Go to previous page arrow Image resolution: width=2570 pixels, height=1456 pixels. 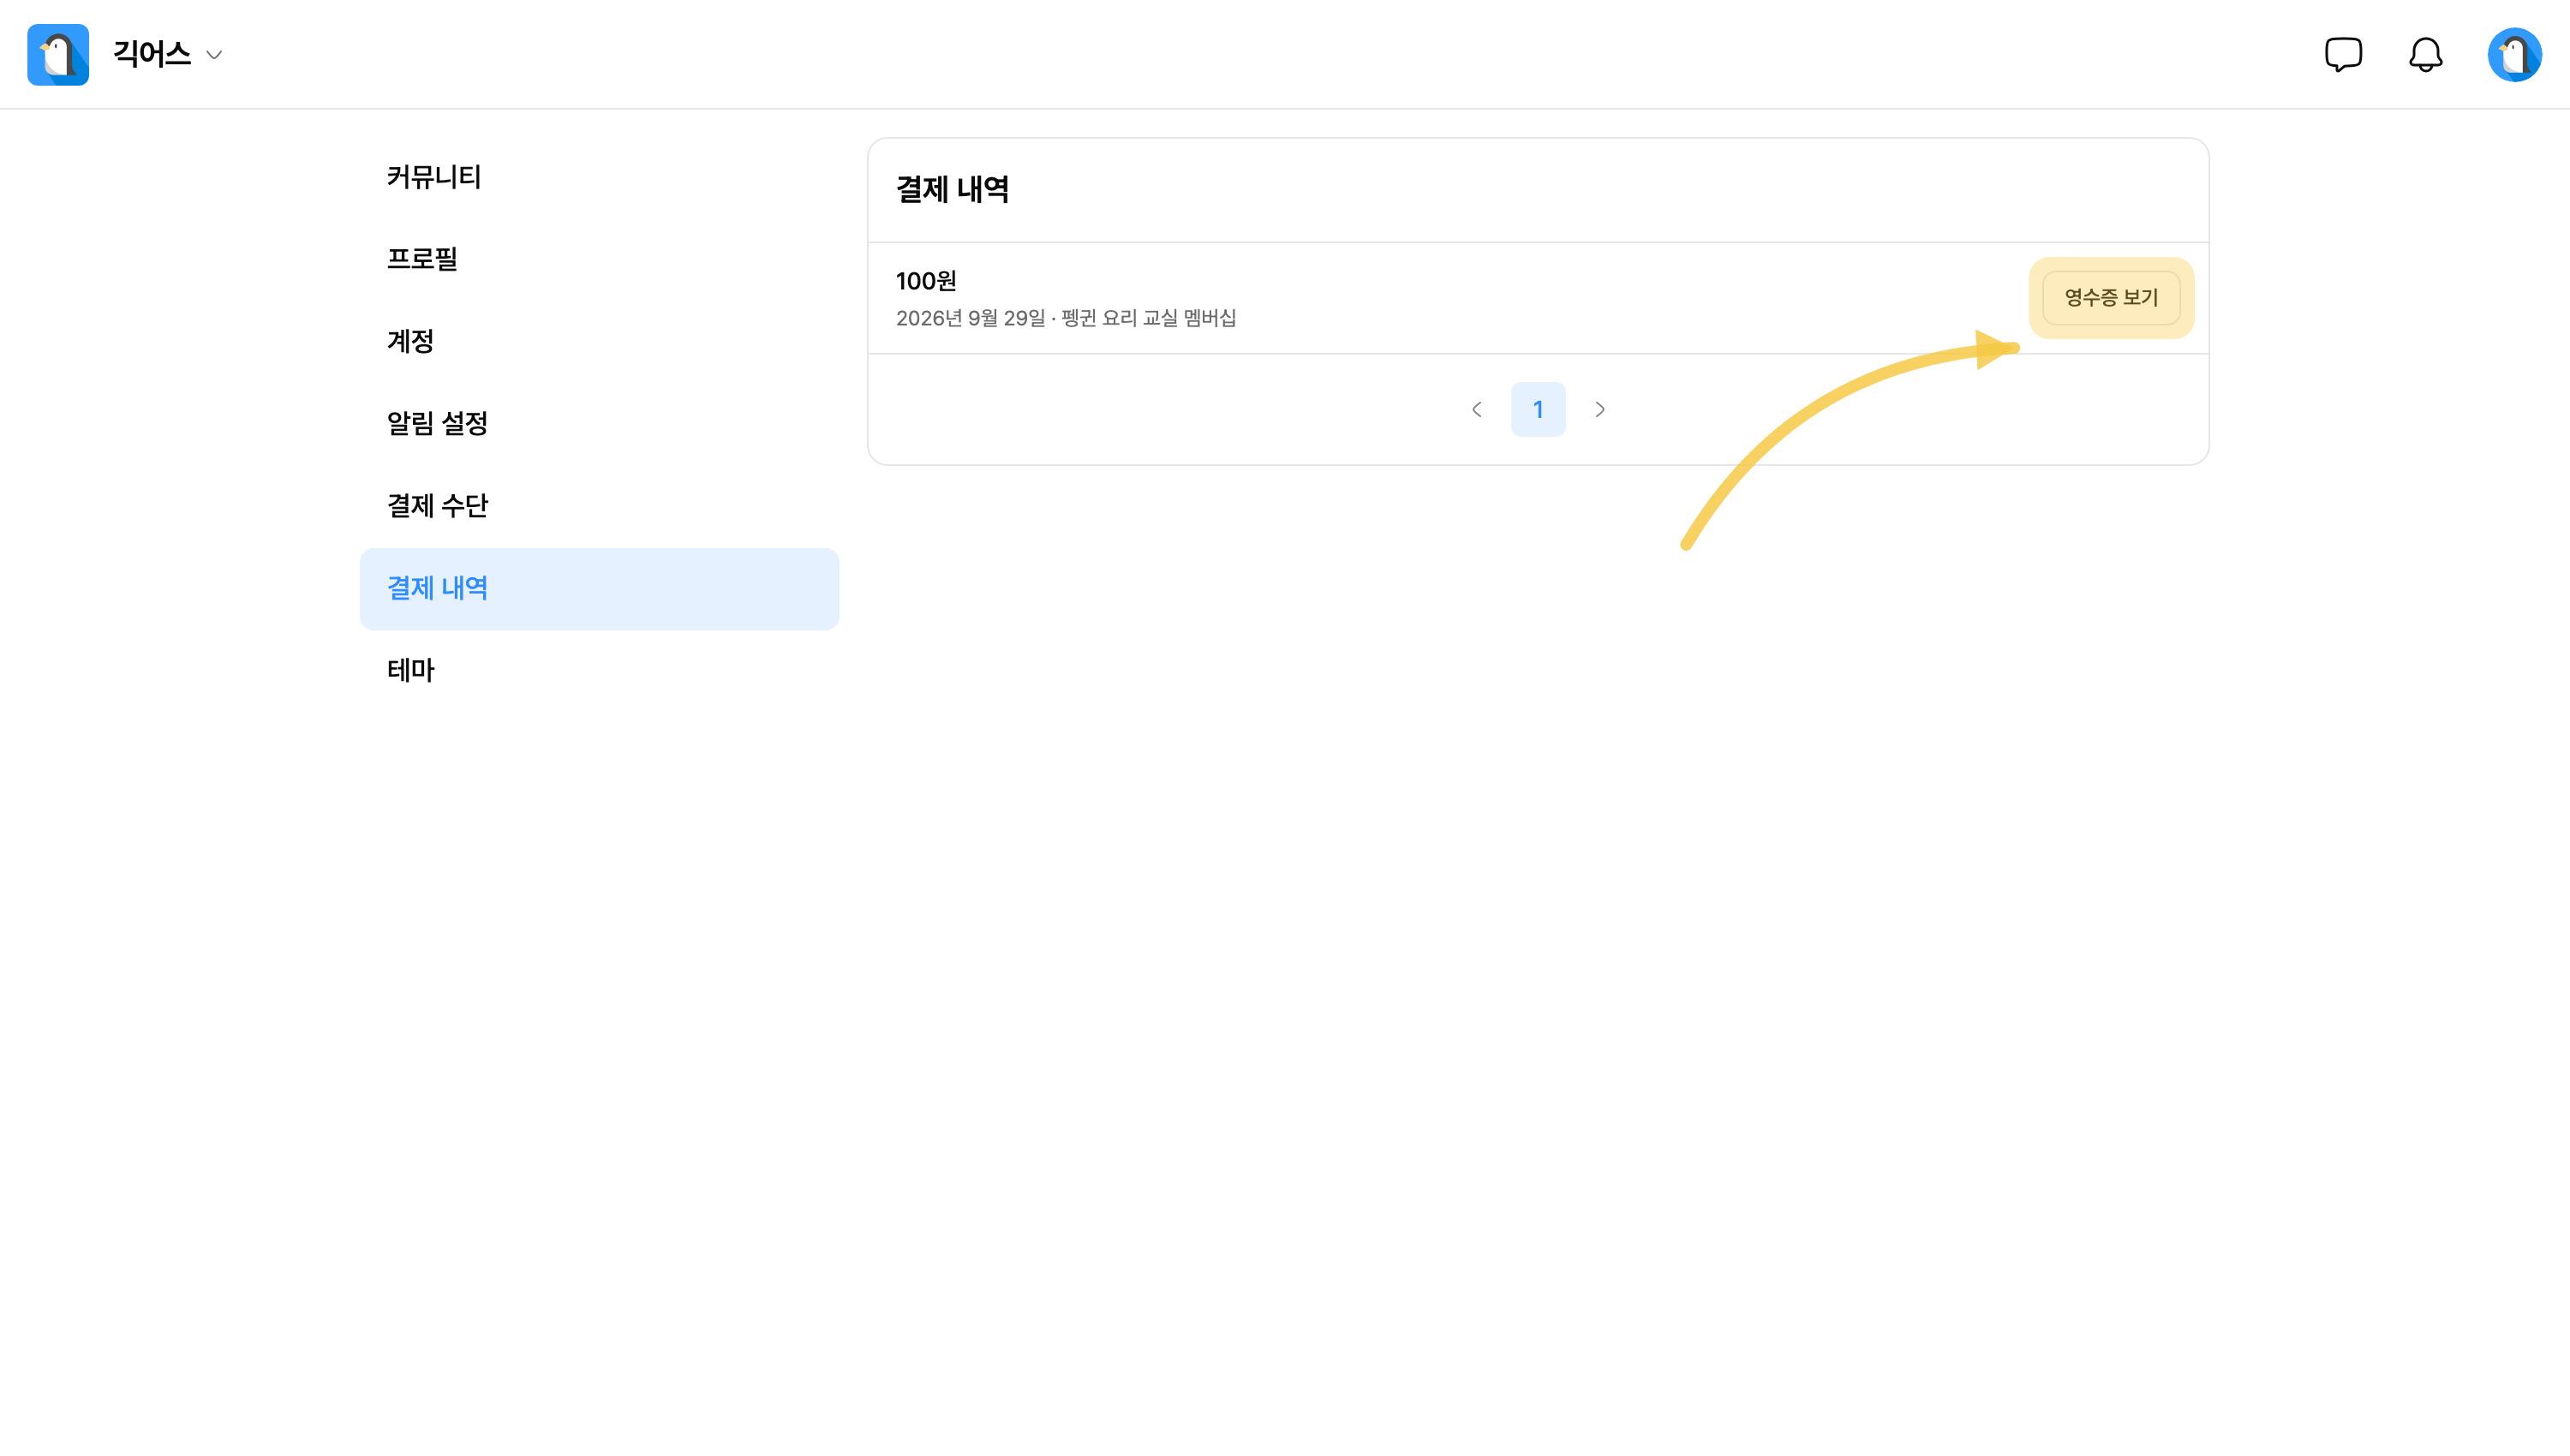coord(1476,409)
